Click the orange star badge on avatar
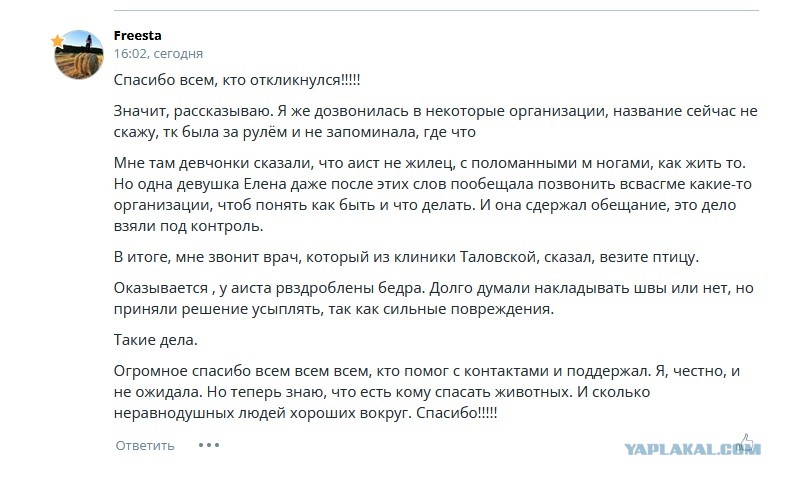The image size is (787, 479). (x=58, y=41)
